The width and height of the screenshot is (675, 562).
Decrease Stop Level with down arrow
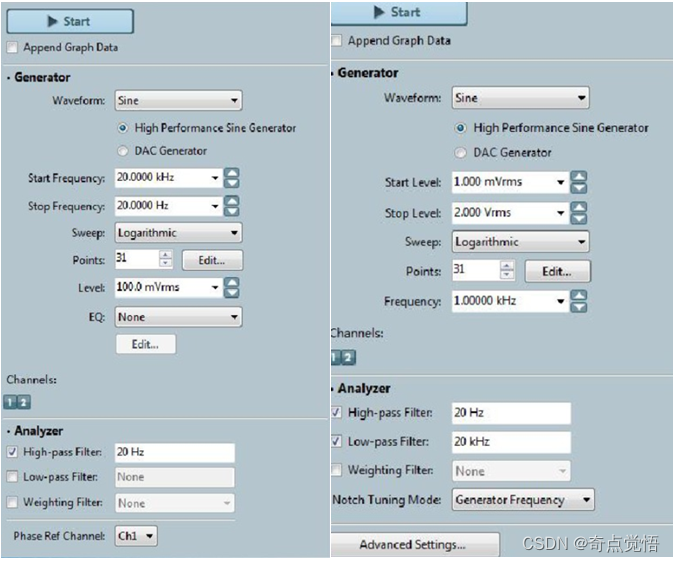[579, 219]
